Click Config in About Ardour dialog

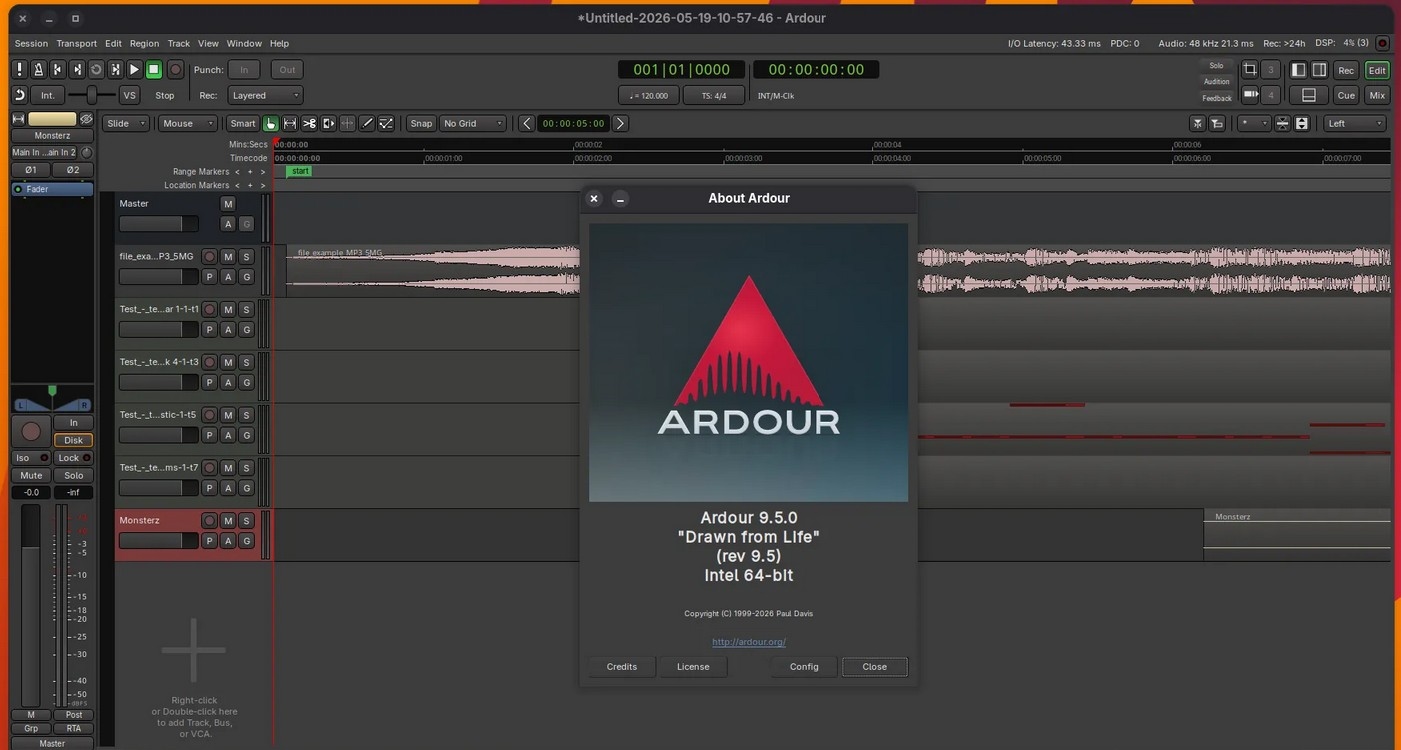click(x=804, y=667)
